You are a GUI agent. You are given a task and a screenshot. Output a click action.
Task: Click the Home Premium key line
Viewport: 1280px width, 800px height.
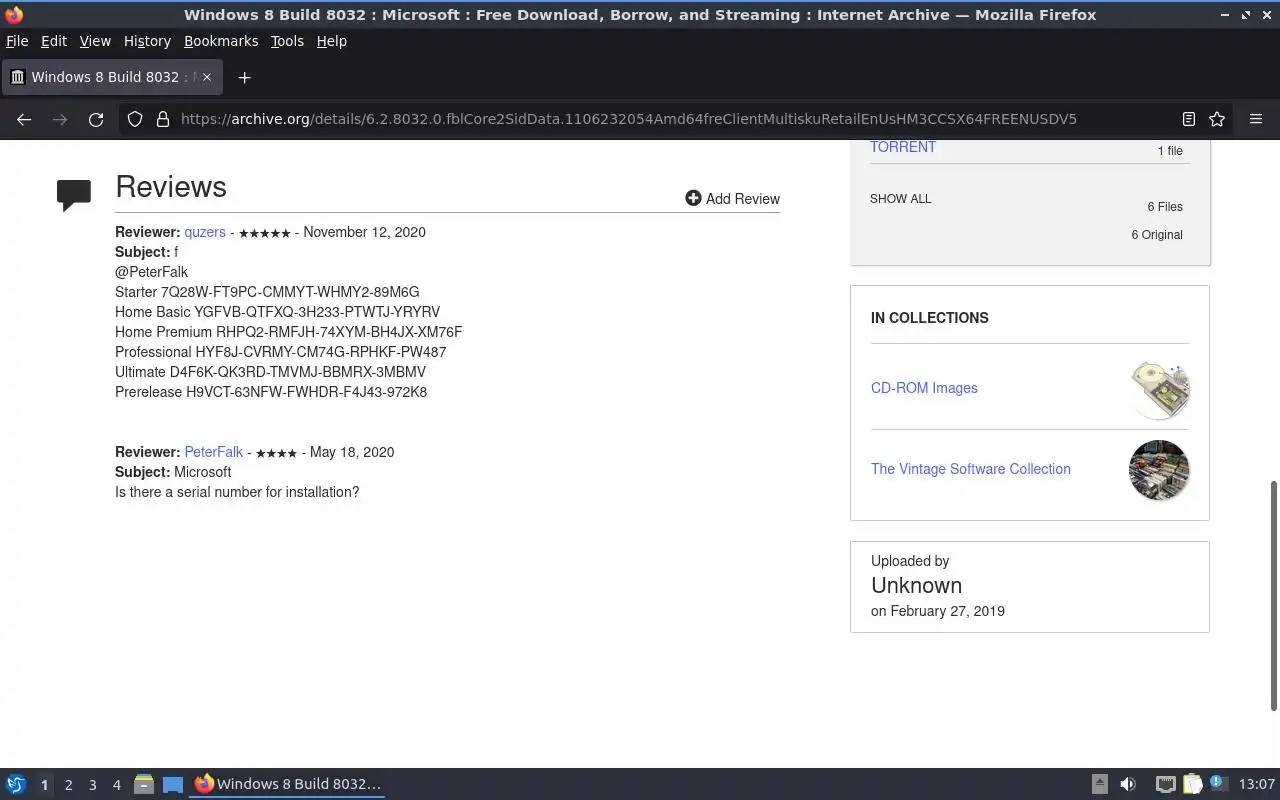tap(289, 332)
